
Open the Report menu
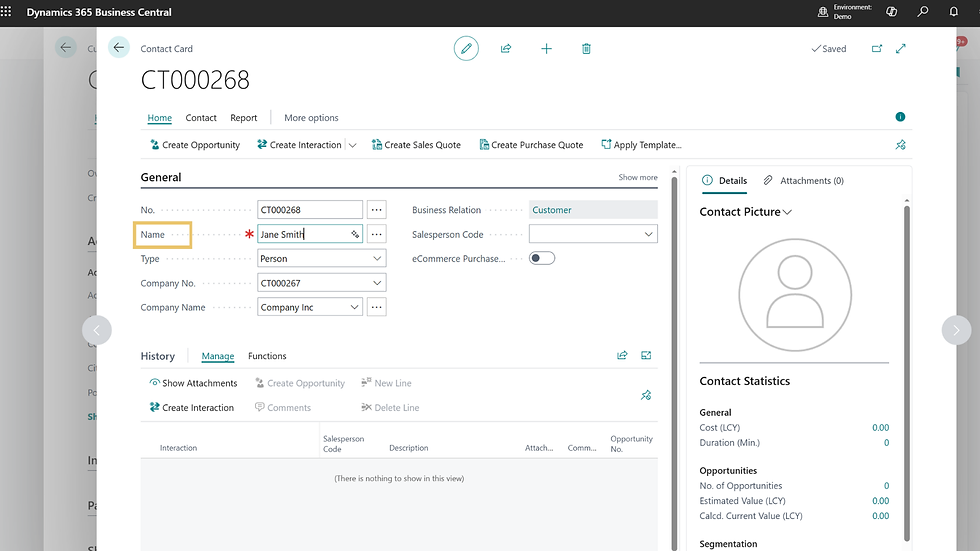point(243,117)
